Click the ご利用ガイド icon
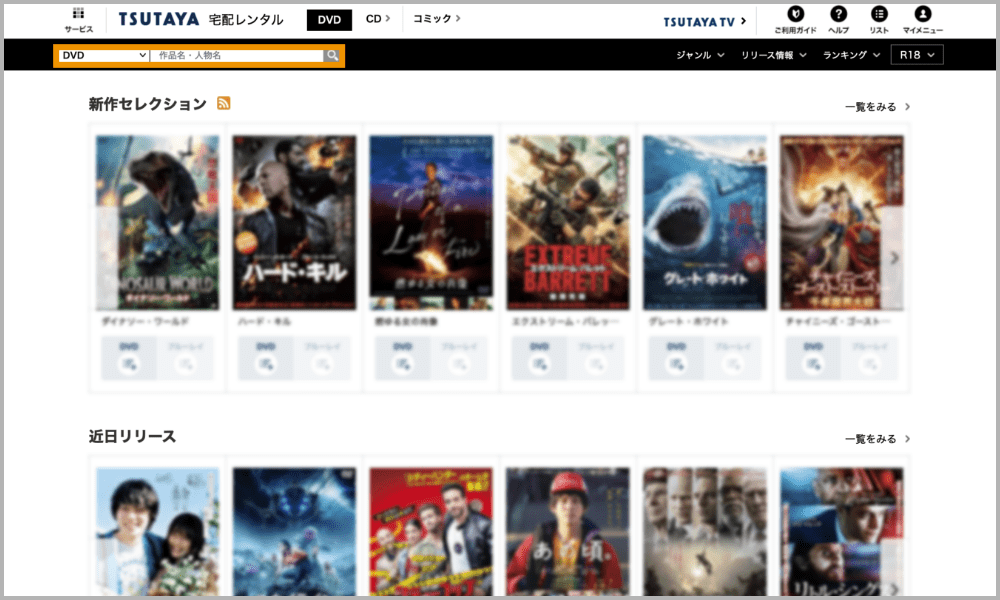The width and height of the screenshot is (1000, 600). click(x=795, y=14)
